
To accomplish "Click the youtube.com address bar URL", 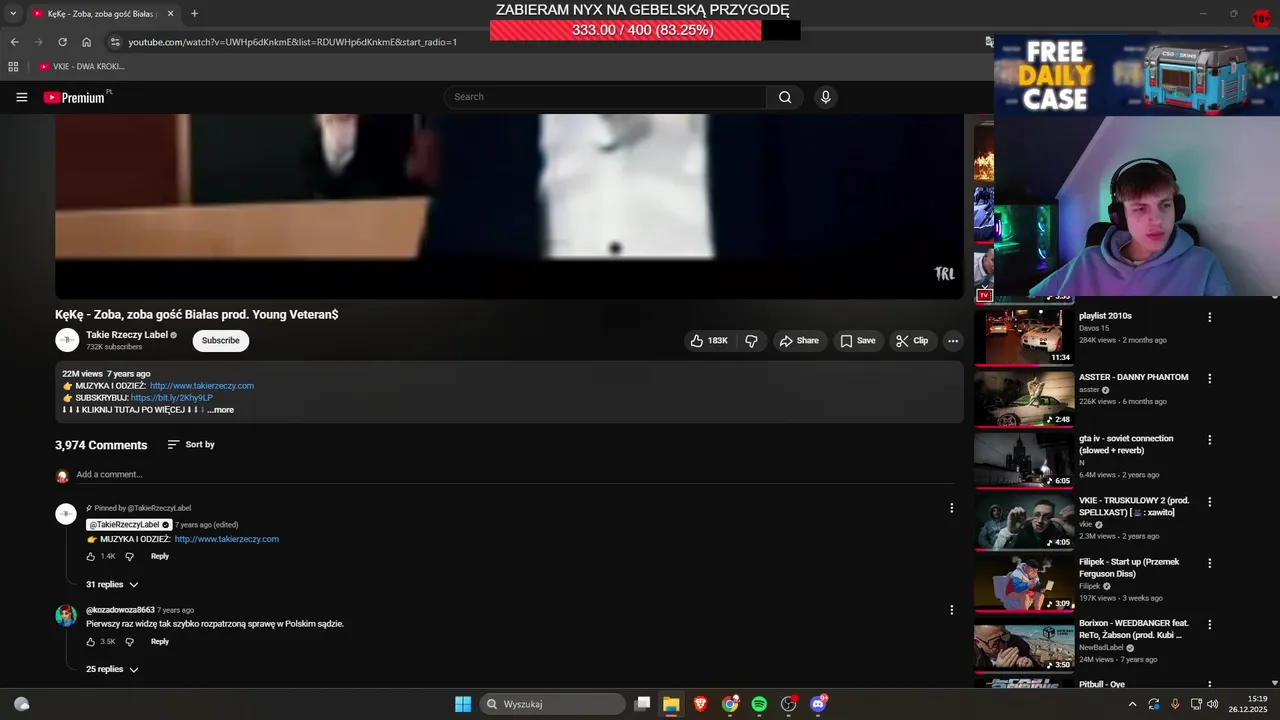I will (292, 42).
